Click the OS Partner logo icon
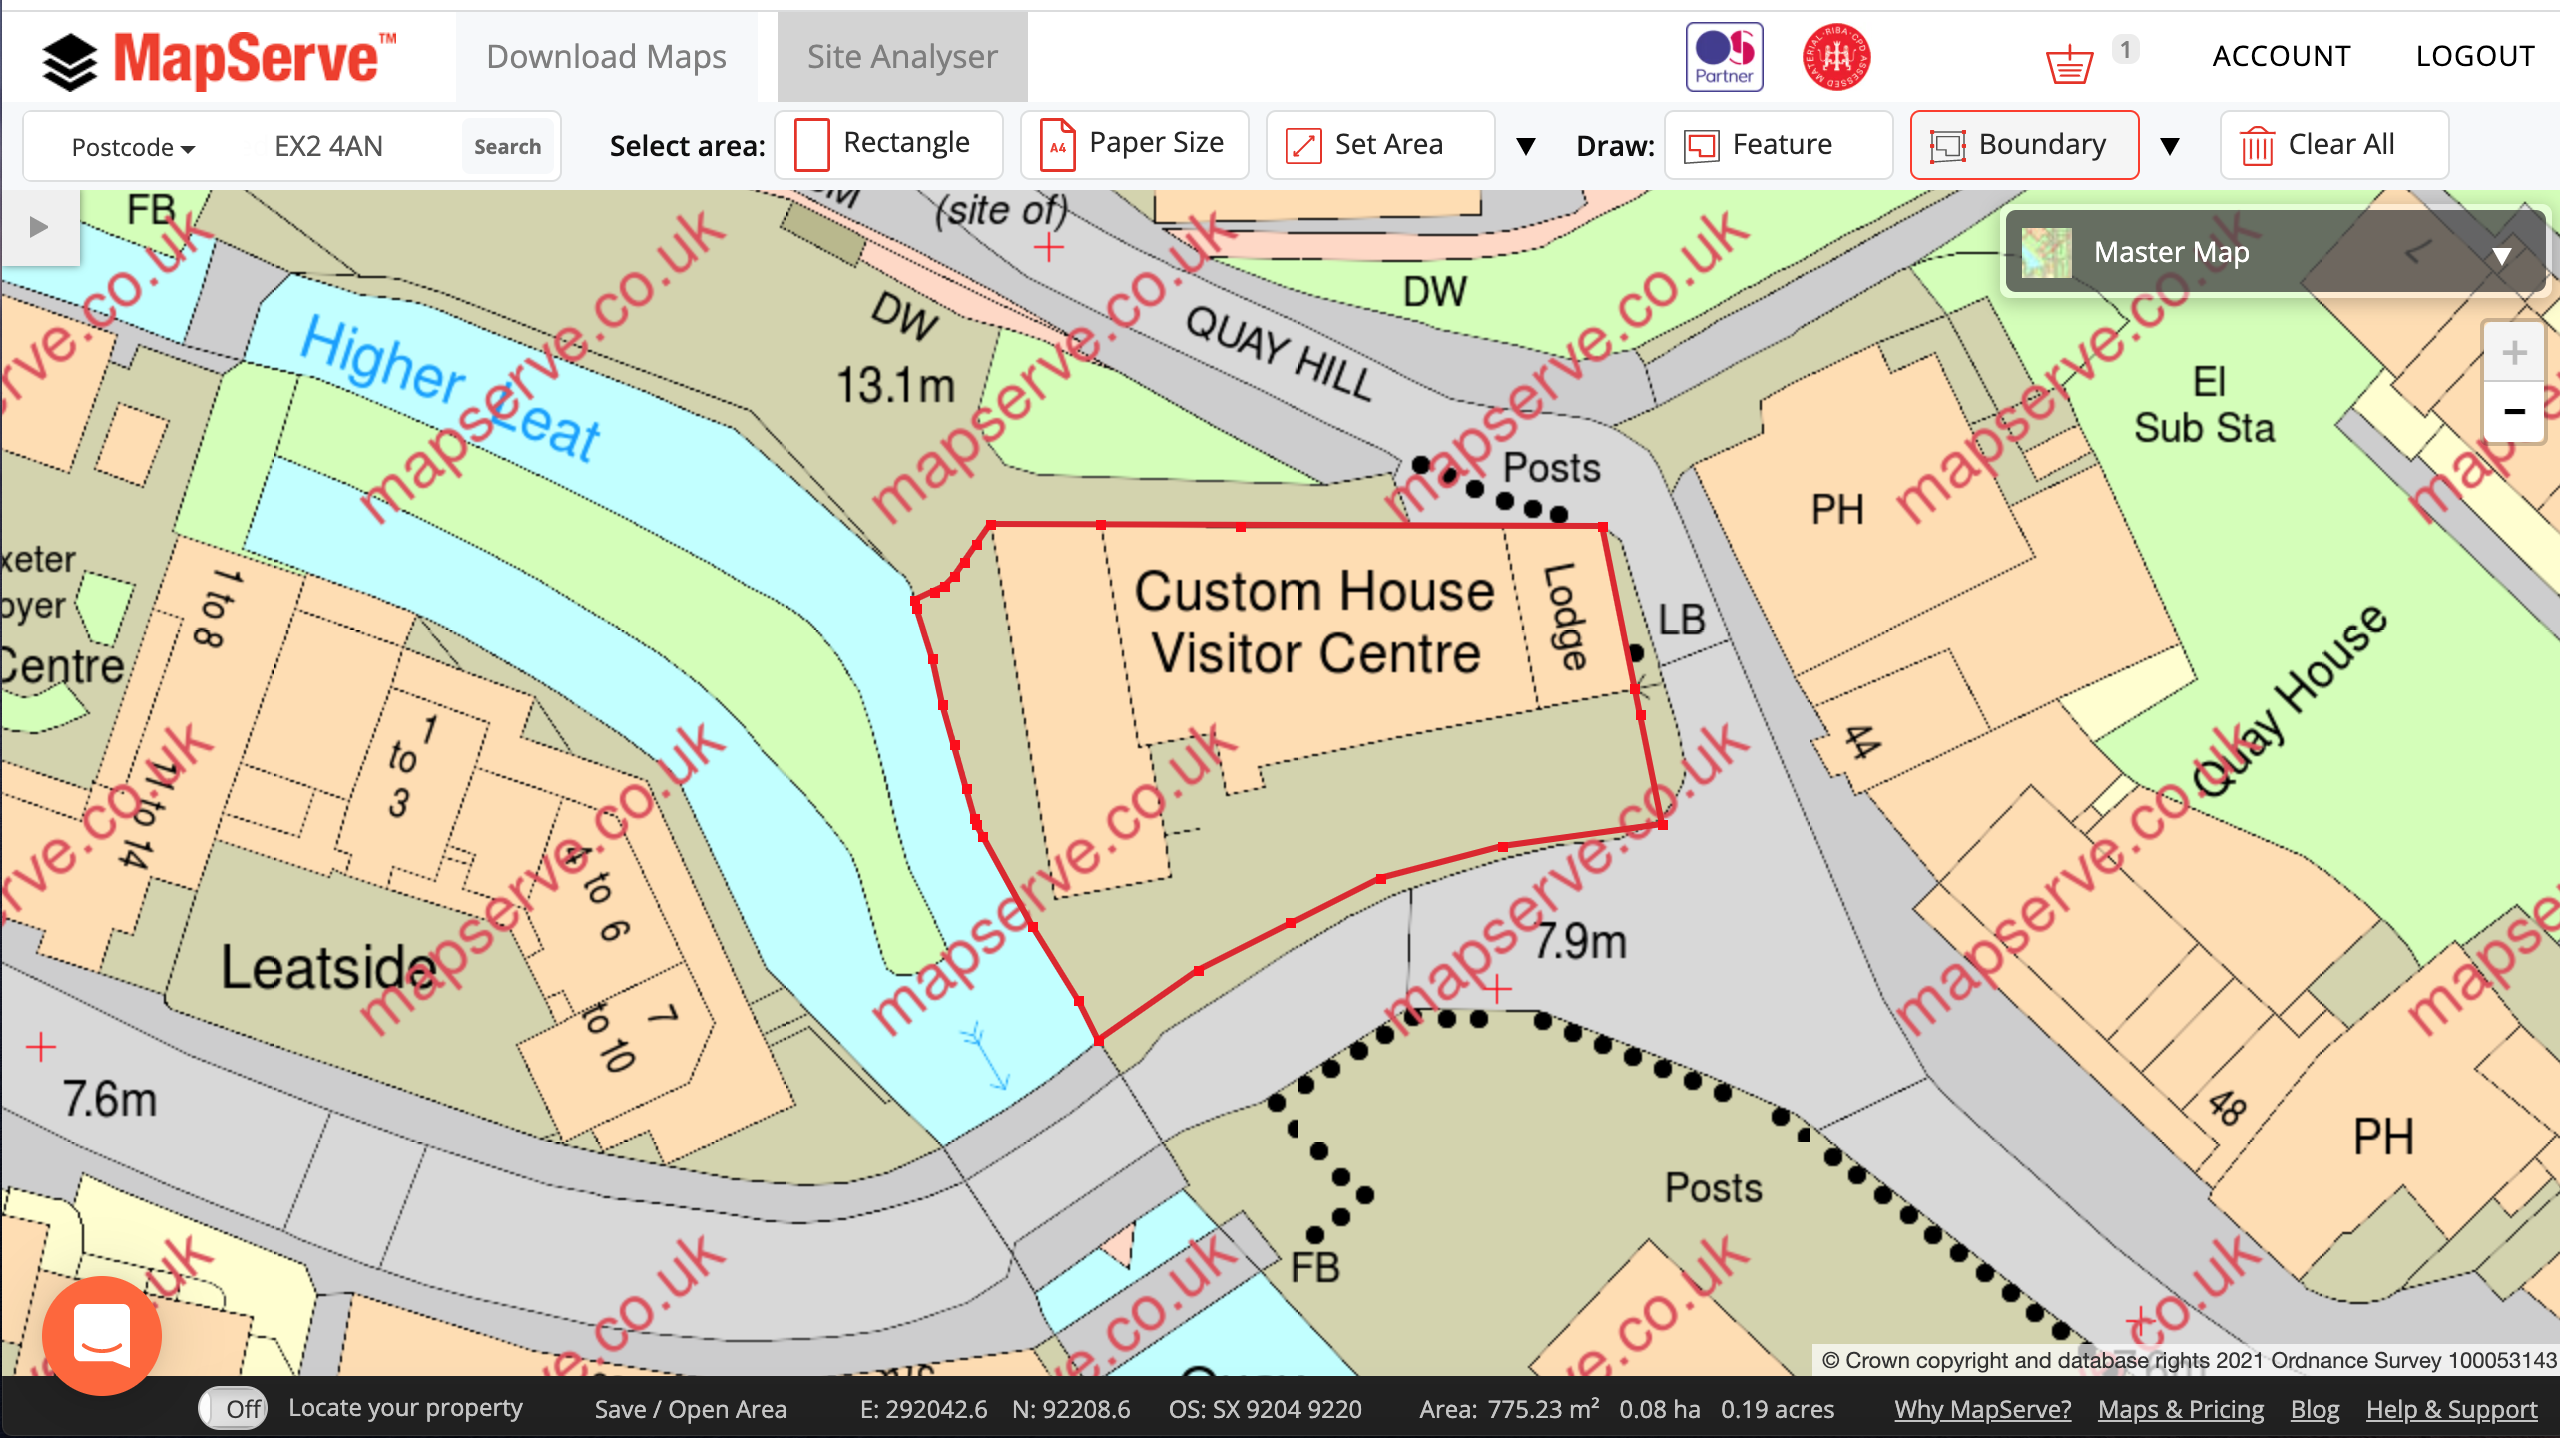The width and height of the screenshot is (2560, 1438). tap(1723, 58)
